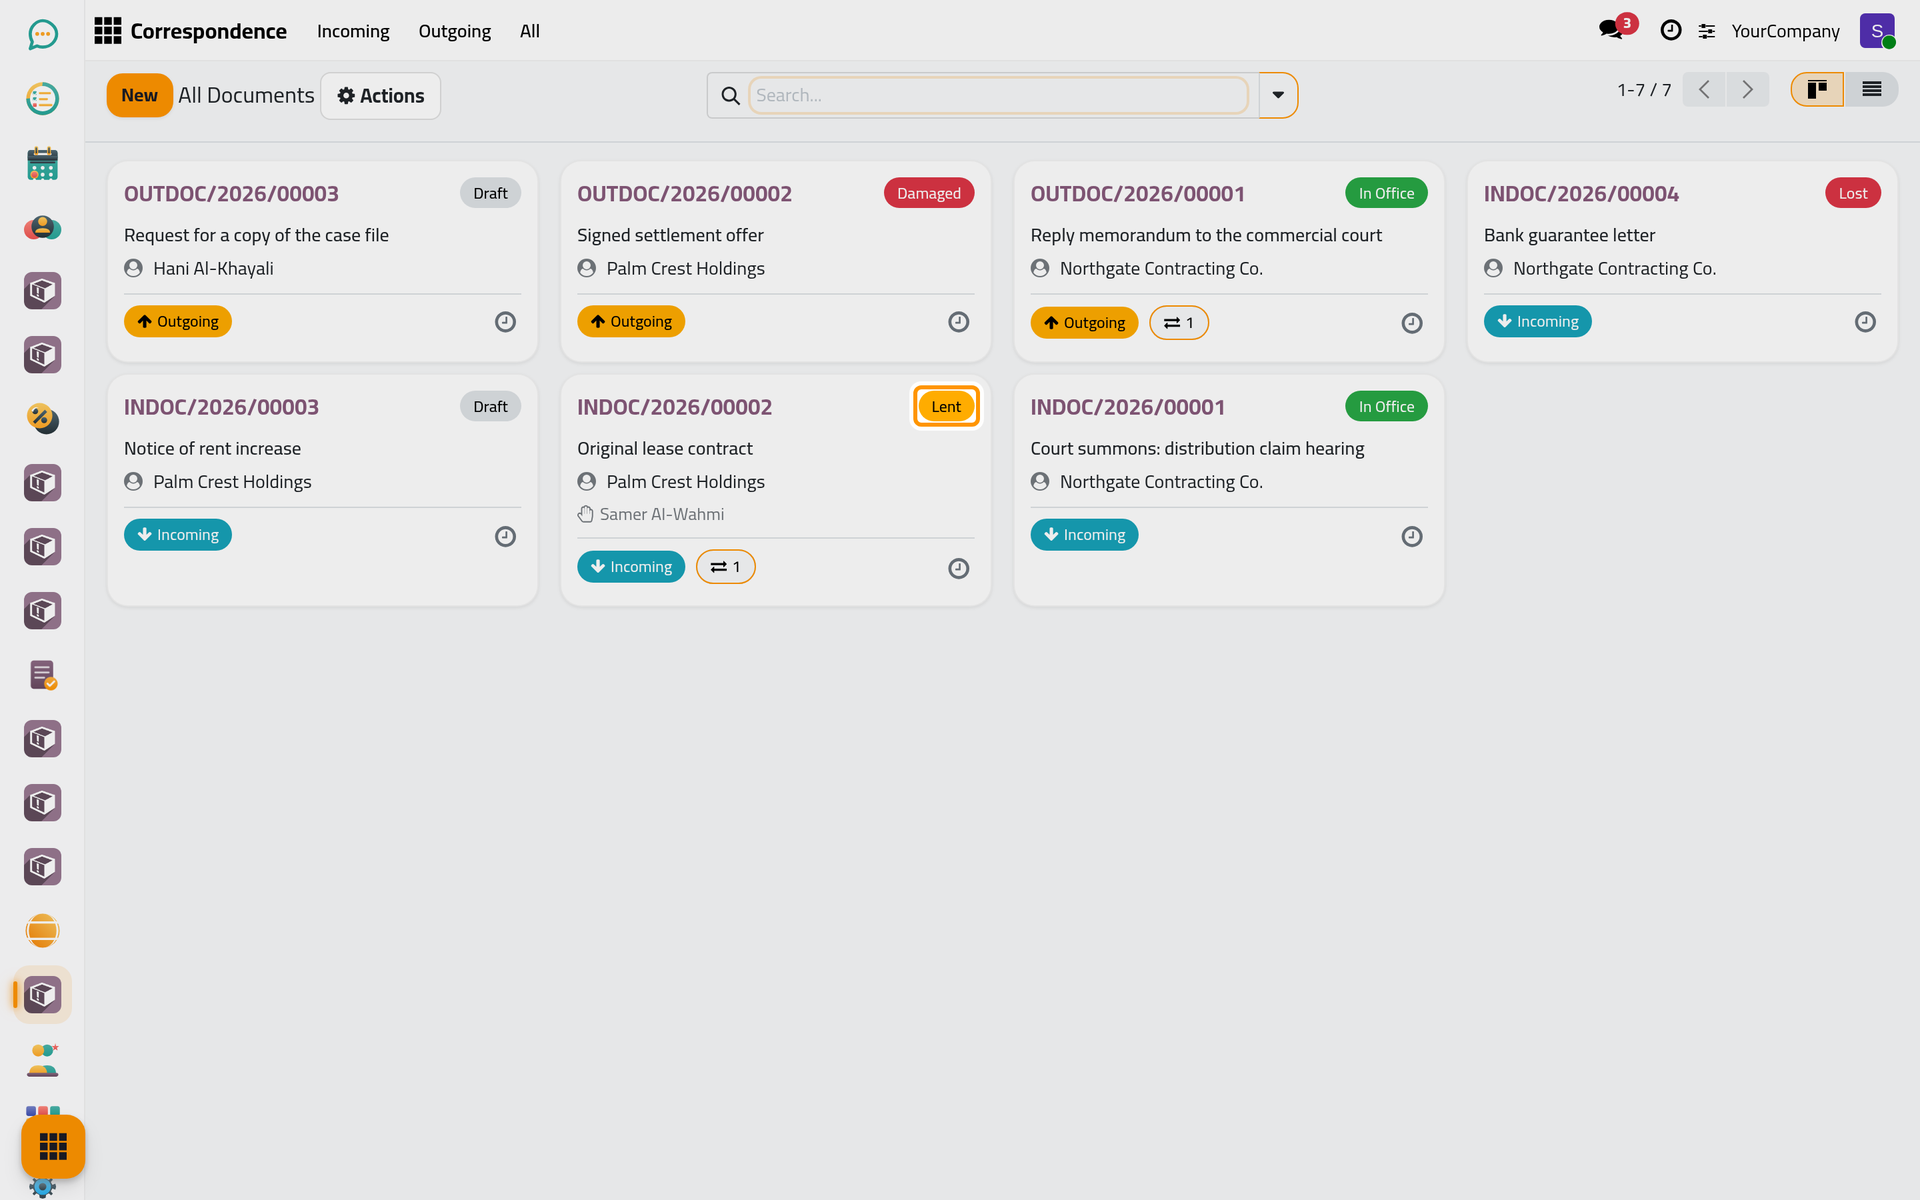Open the Calendar app in the sidebar
The width and height of the screenshot is (1920, 1200).
click(x=42, y=163)
